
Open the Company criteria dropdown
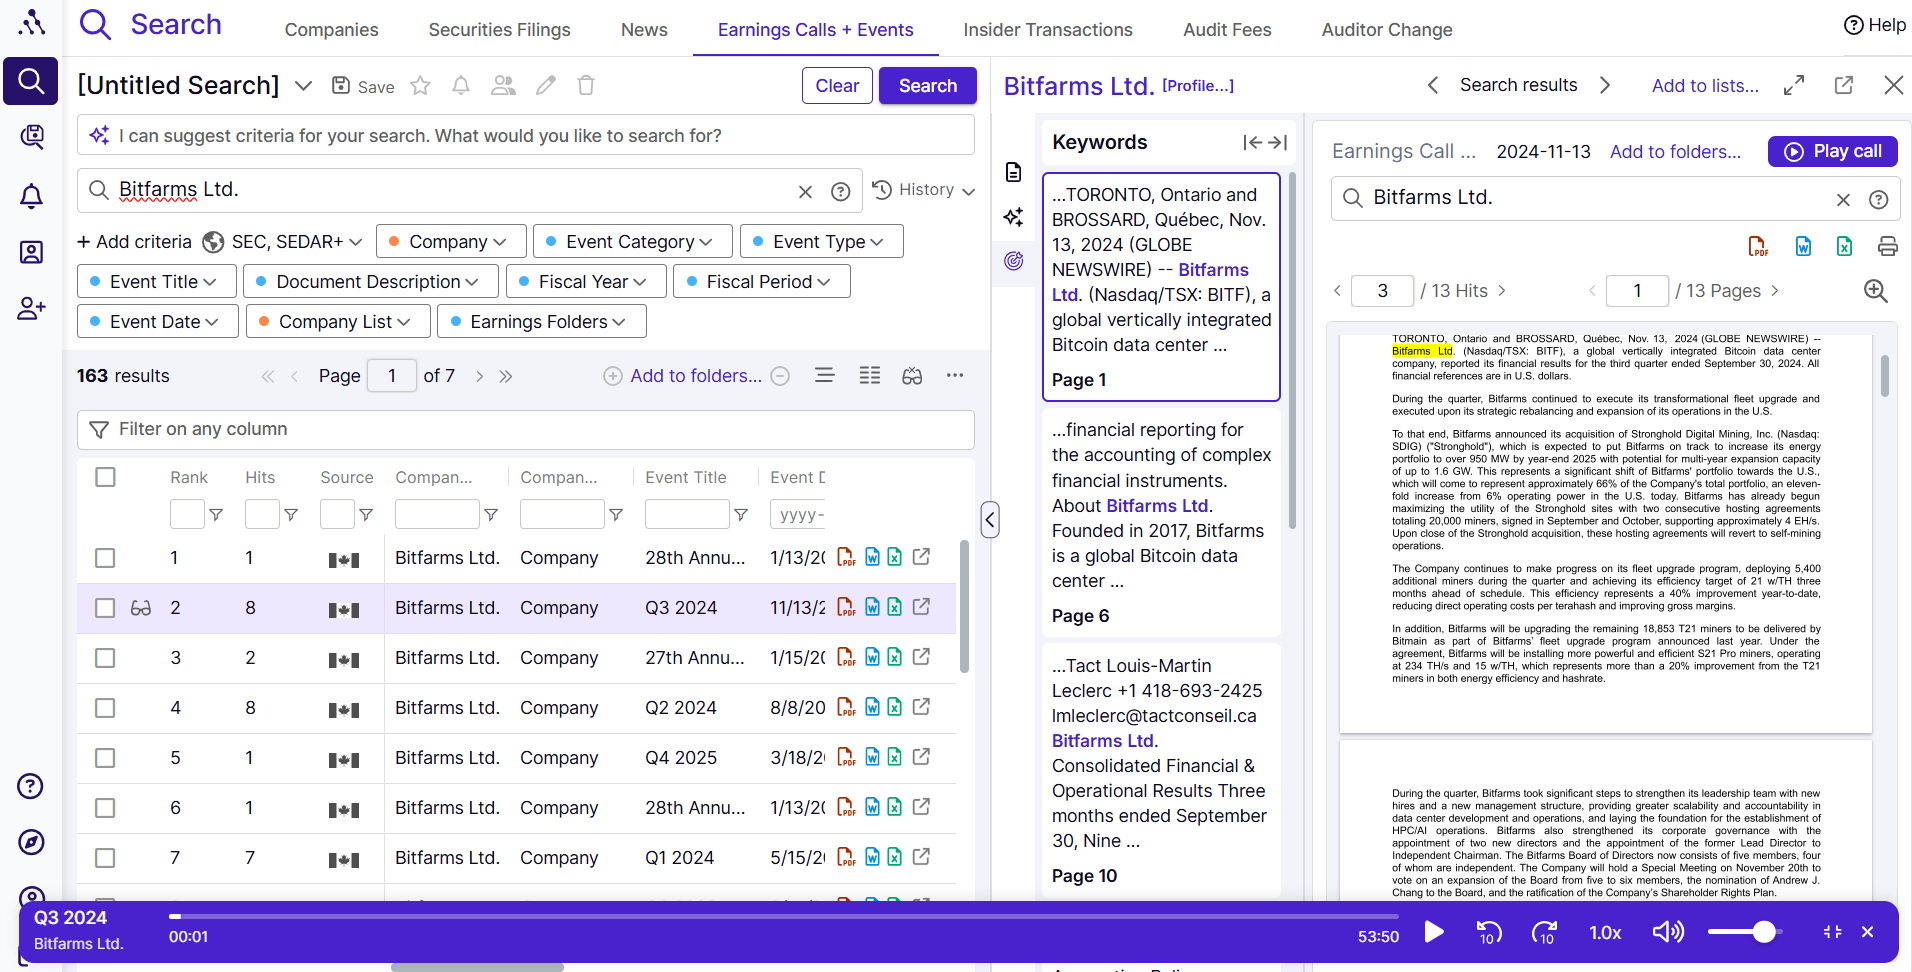click(451, 241)
